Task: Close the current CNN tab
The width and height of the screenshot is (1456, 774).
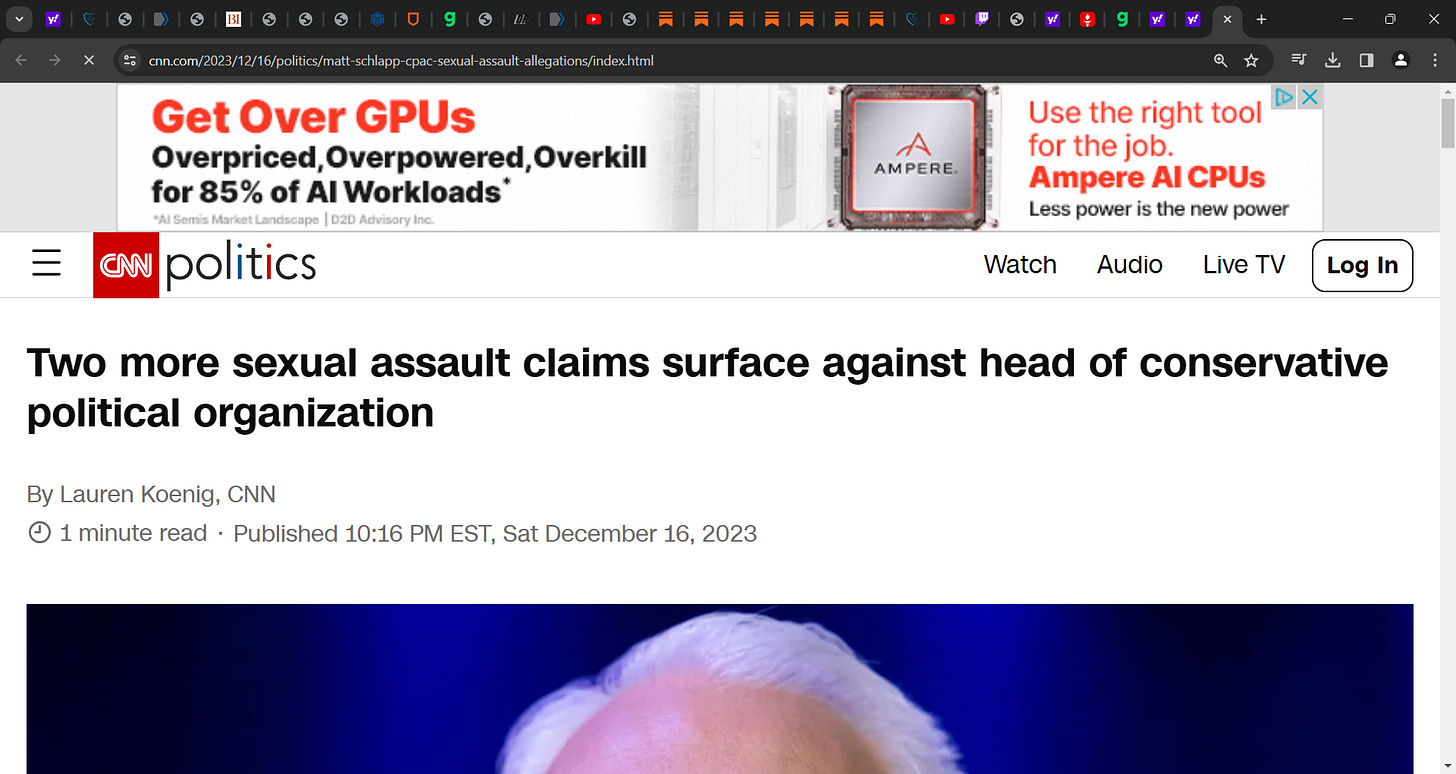Action: [1227, 19]
